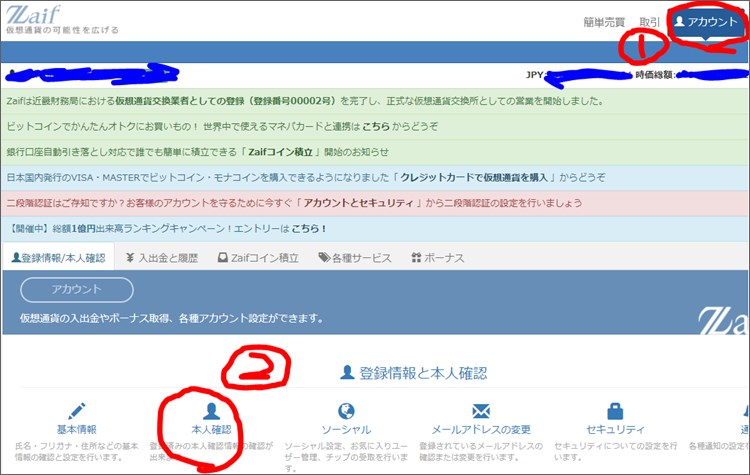Screen dimensions: 750x475
Task: Click the lock icon for セキュリティ
Action: coord(615,411)
